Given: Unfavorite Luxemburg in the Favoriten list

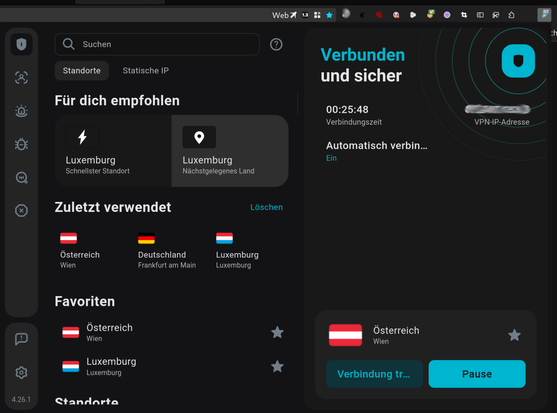Looking at the screenshot, I should [277, 366].
